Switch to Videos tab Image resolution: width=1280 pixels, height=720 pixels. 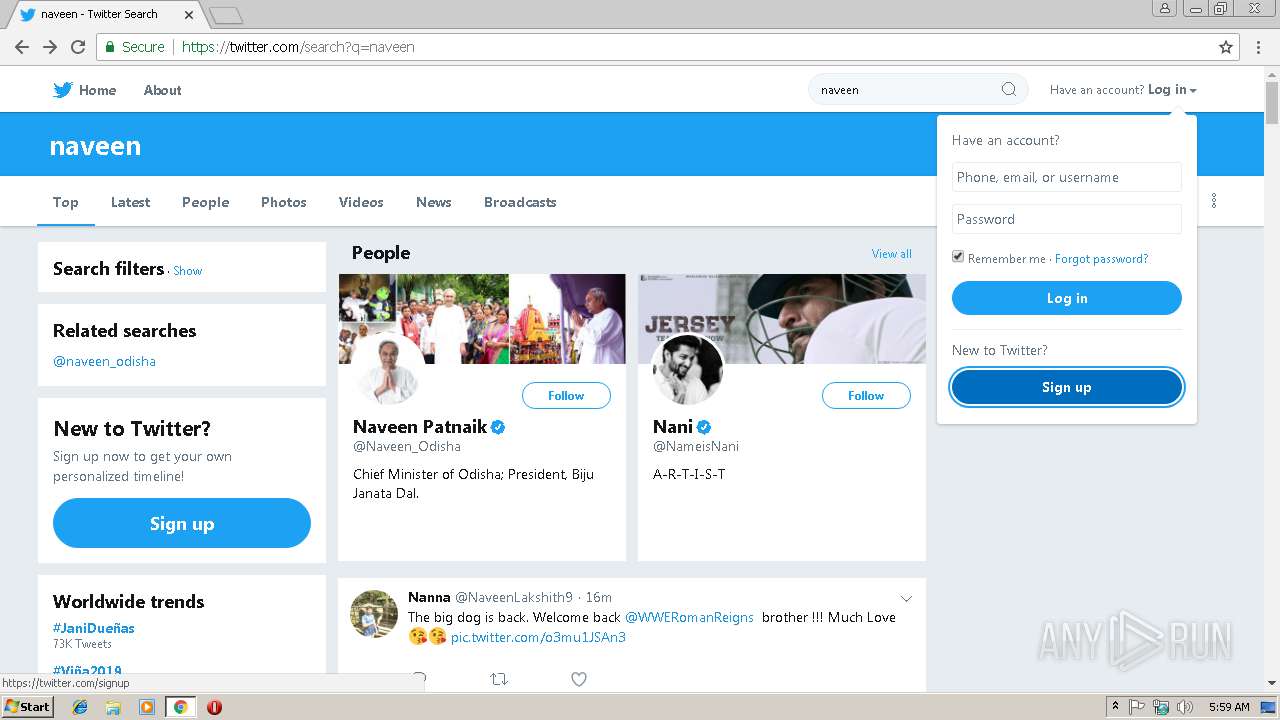pos(361,202)
